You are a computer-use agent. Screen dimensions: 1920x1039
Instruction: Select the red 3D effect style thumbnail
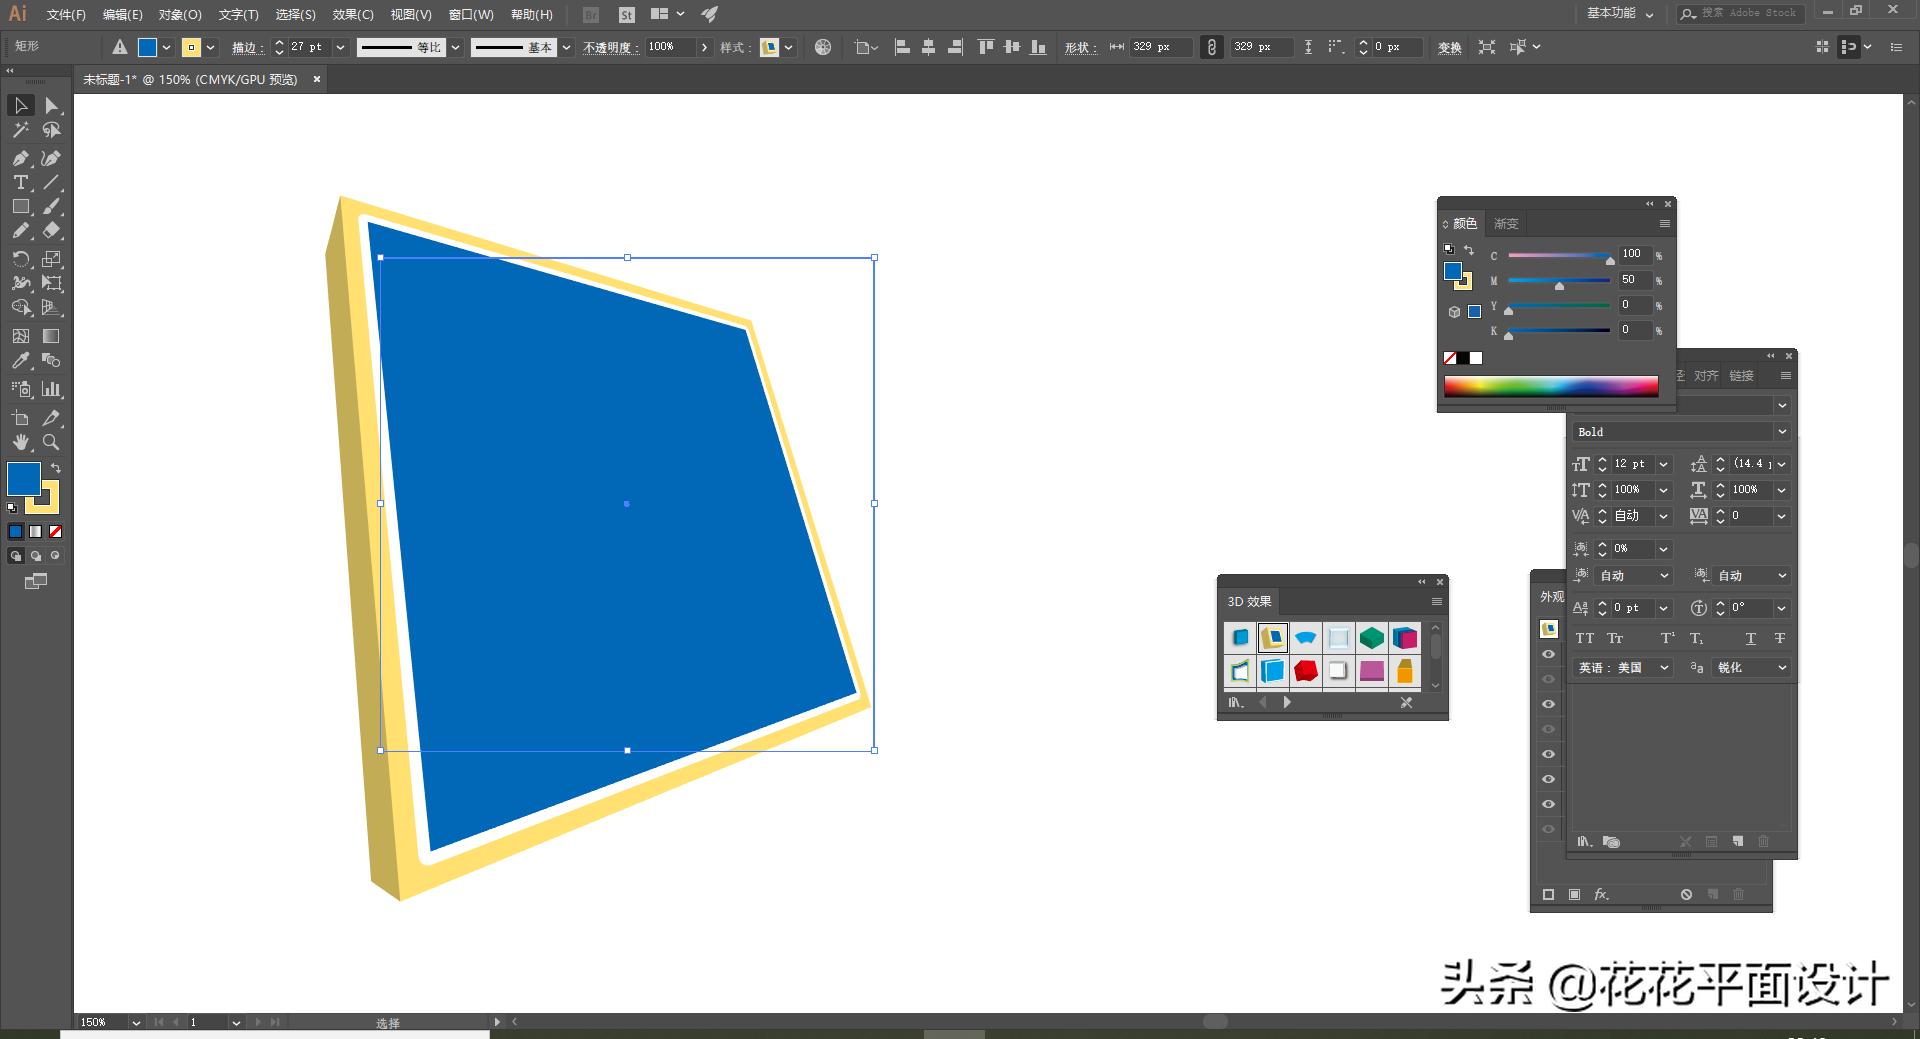coord(1305,671)
